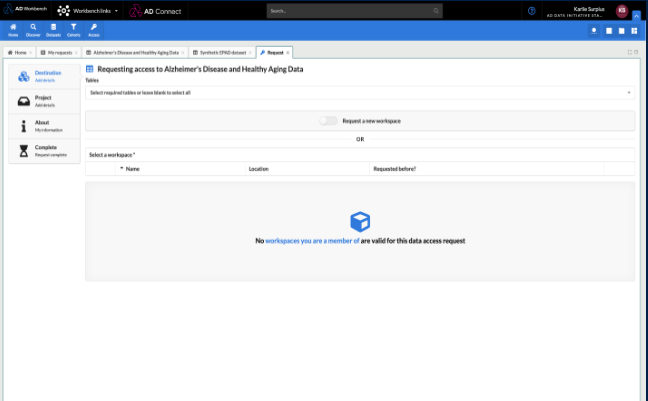This screenshot has height=401, width=648.
Task: Click the Project inbox icon
Action: point(24,101)
